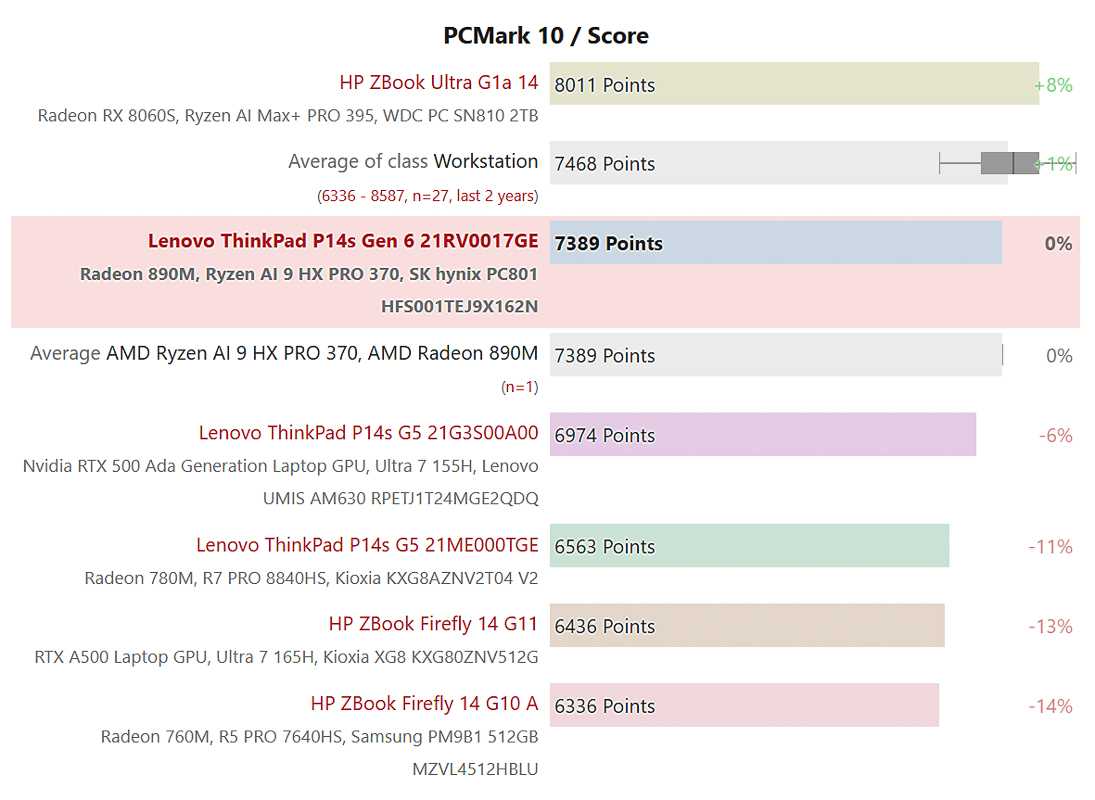This screenshot has width=1095, height=800.
Task: Click the 6563 Points green bar
Action: (749, 545)
